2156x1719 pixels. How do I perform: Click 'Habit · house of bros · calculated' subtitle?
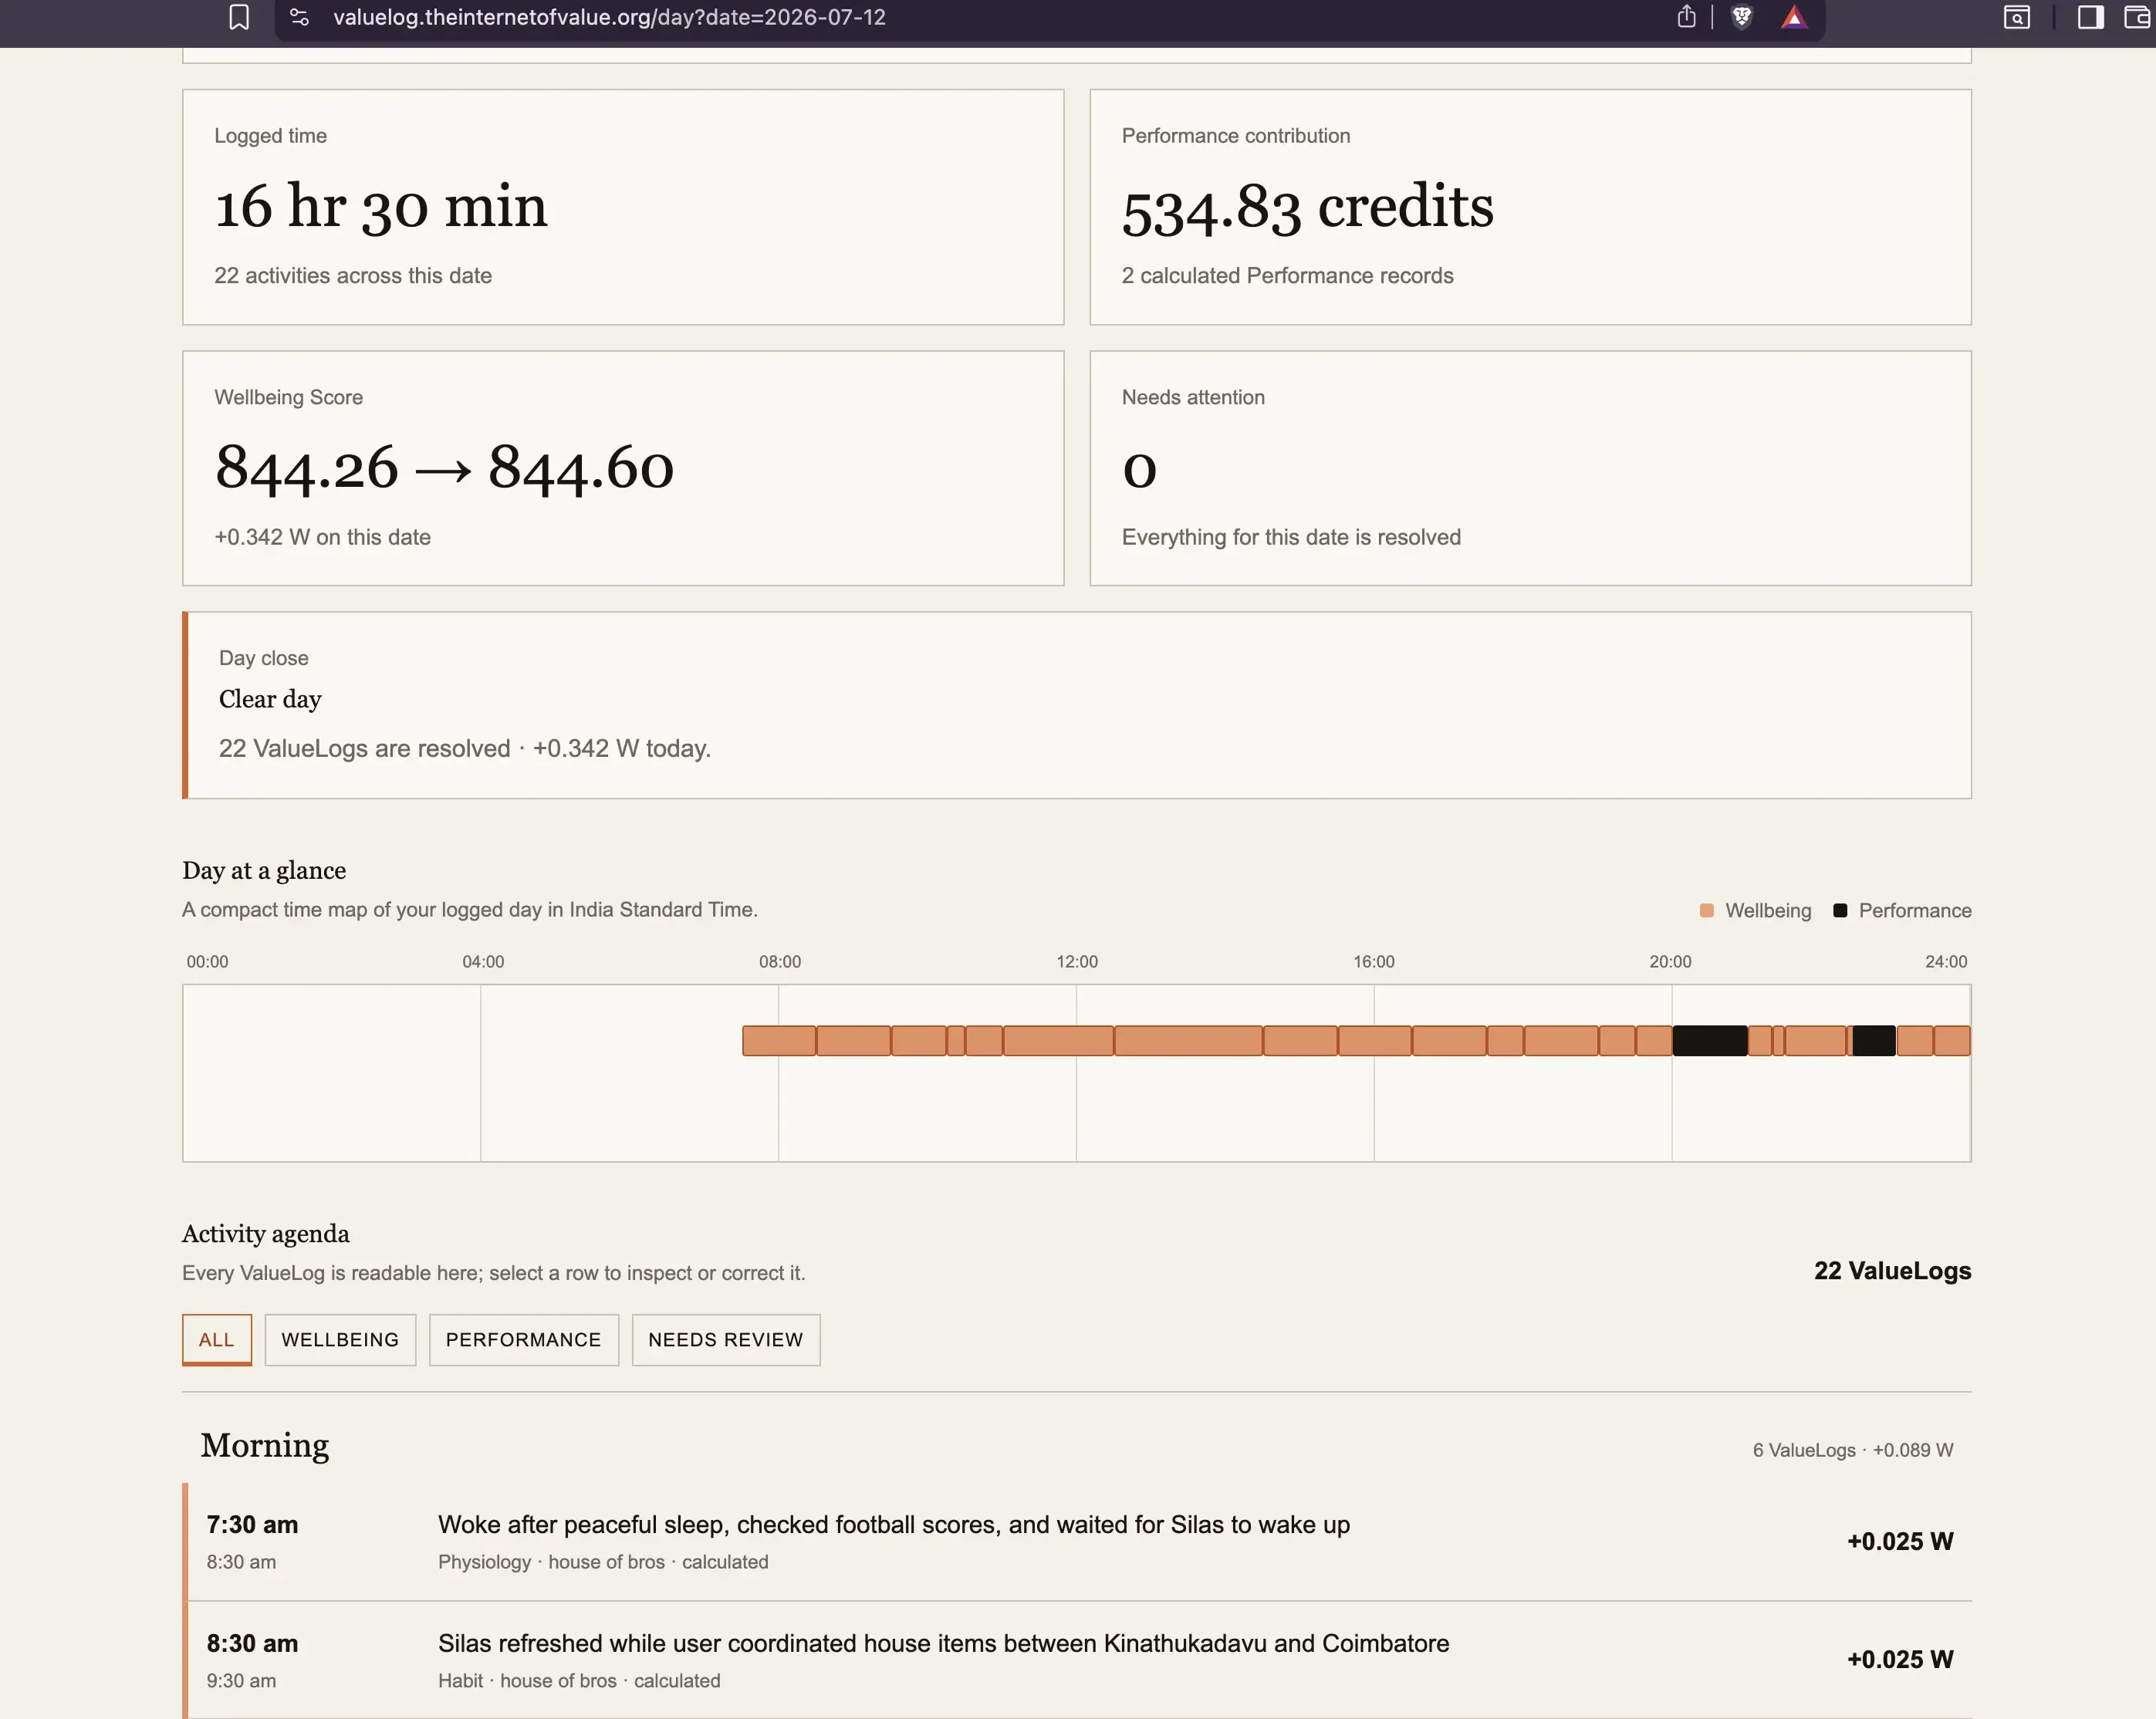pyautogui.click(x=579, y=1681)
